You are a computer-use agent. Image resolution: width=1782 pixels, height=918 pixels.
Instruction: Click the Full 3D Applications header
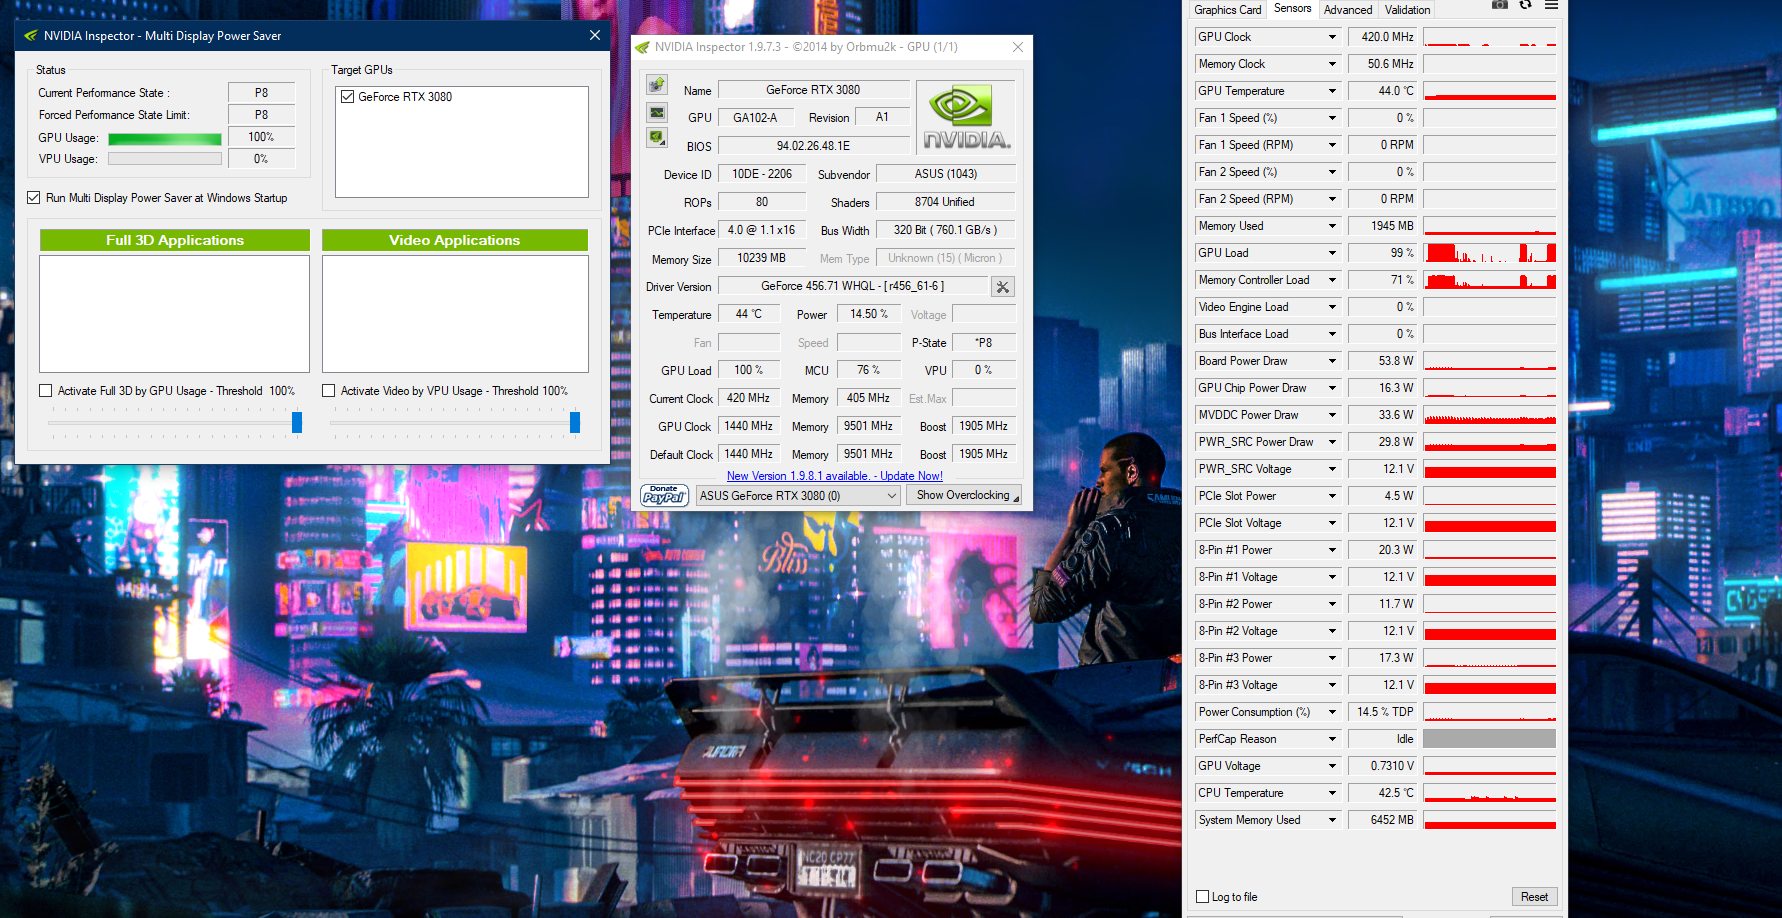(175, 240)
